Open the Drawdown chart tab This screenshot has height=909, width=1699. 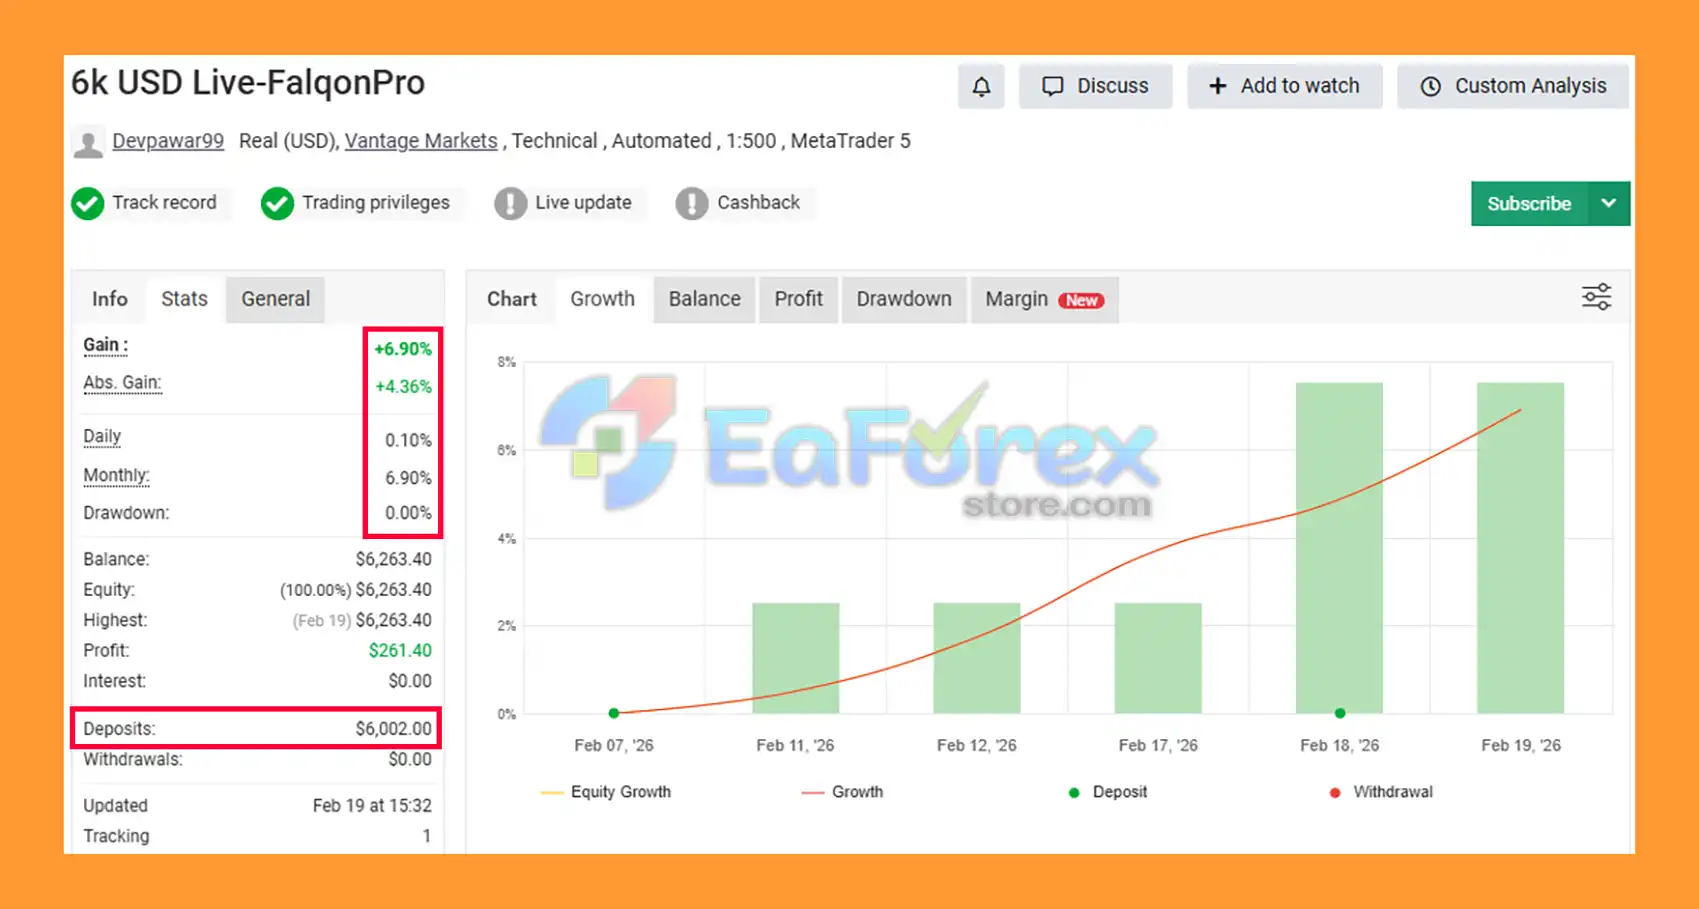pos(903,299)
